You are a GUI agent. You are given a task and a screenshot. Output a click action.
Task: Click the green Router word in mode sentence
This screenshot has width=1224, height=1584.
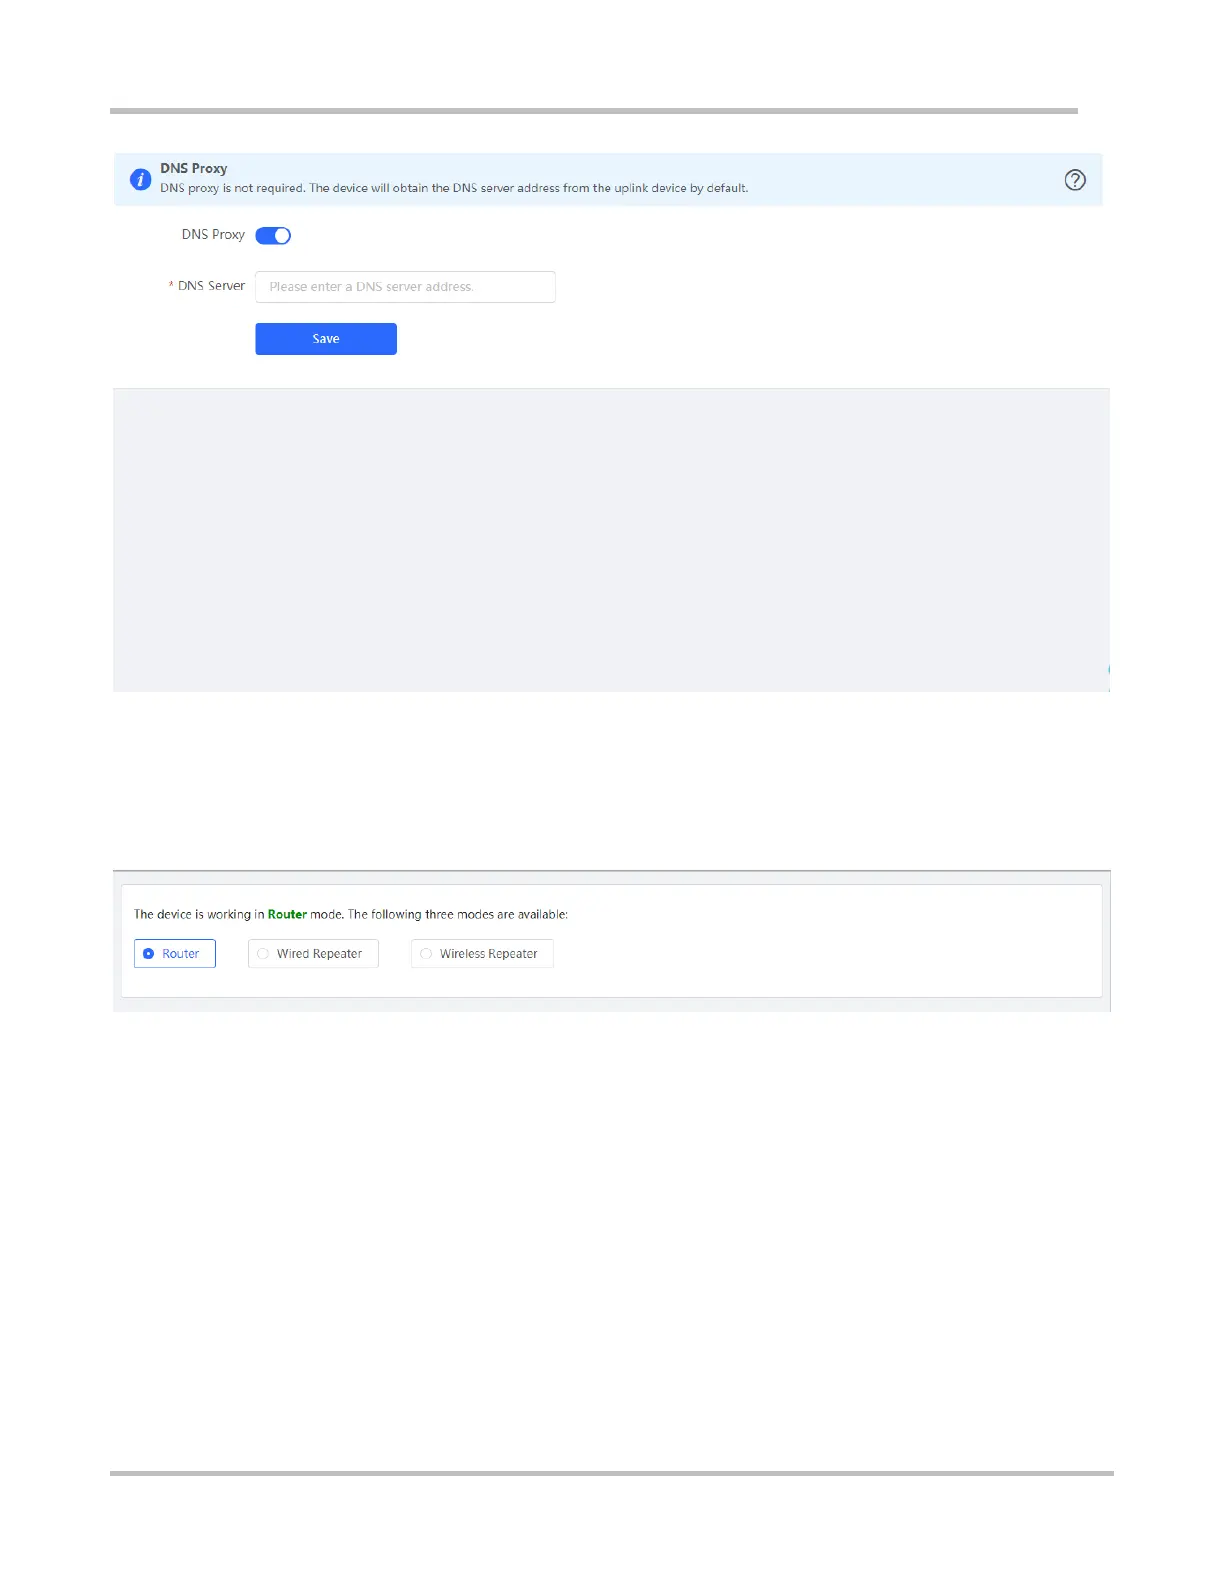pyautogui.click(x=287, y=914)
